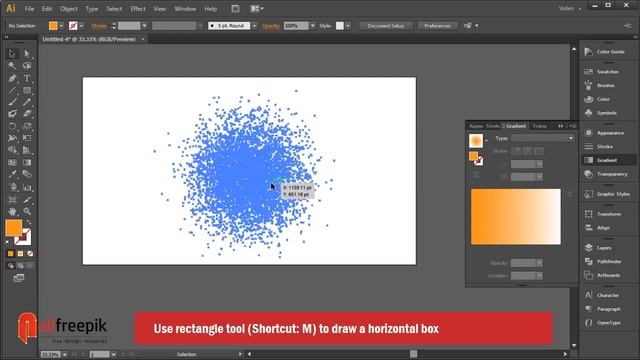
Task: Open the Color Guide panel
Action: pyautogui.click(x=605, y=52)
